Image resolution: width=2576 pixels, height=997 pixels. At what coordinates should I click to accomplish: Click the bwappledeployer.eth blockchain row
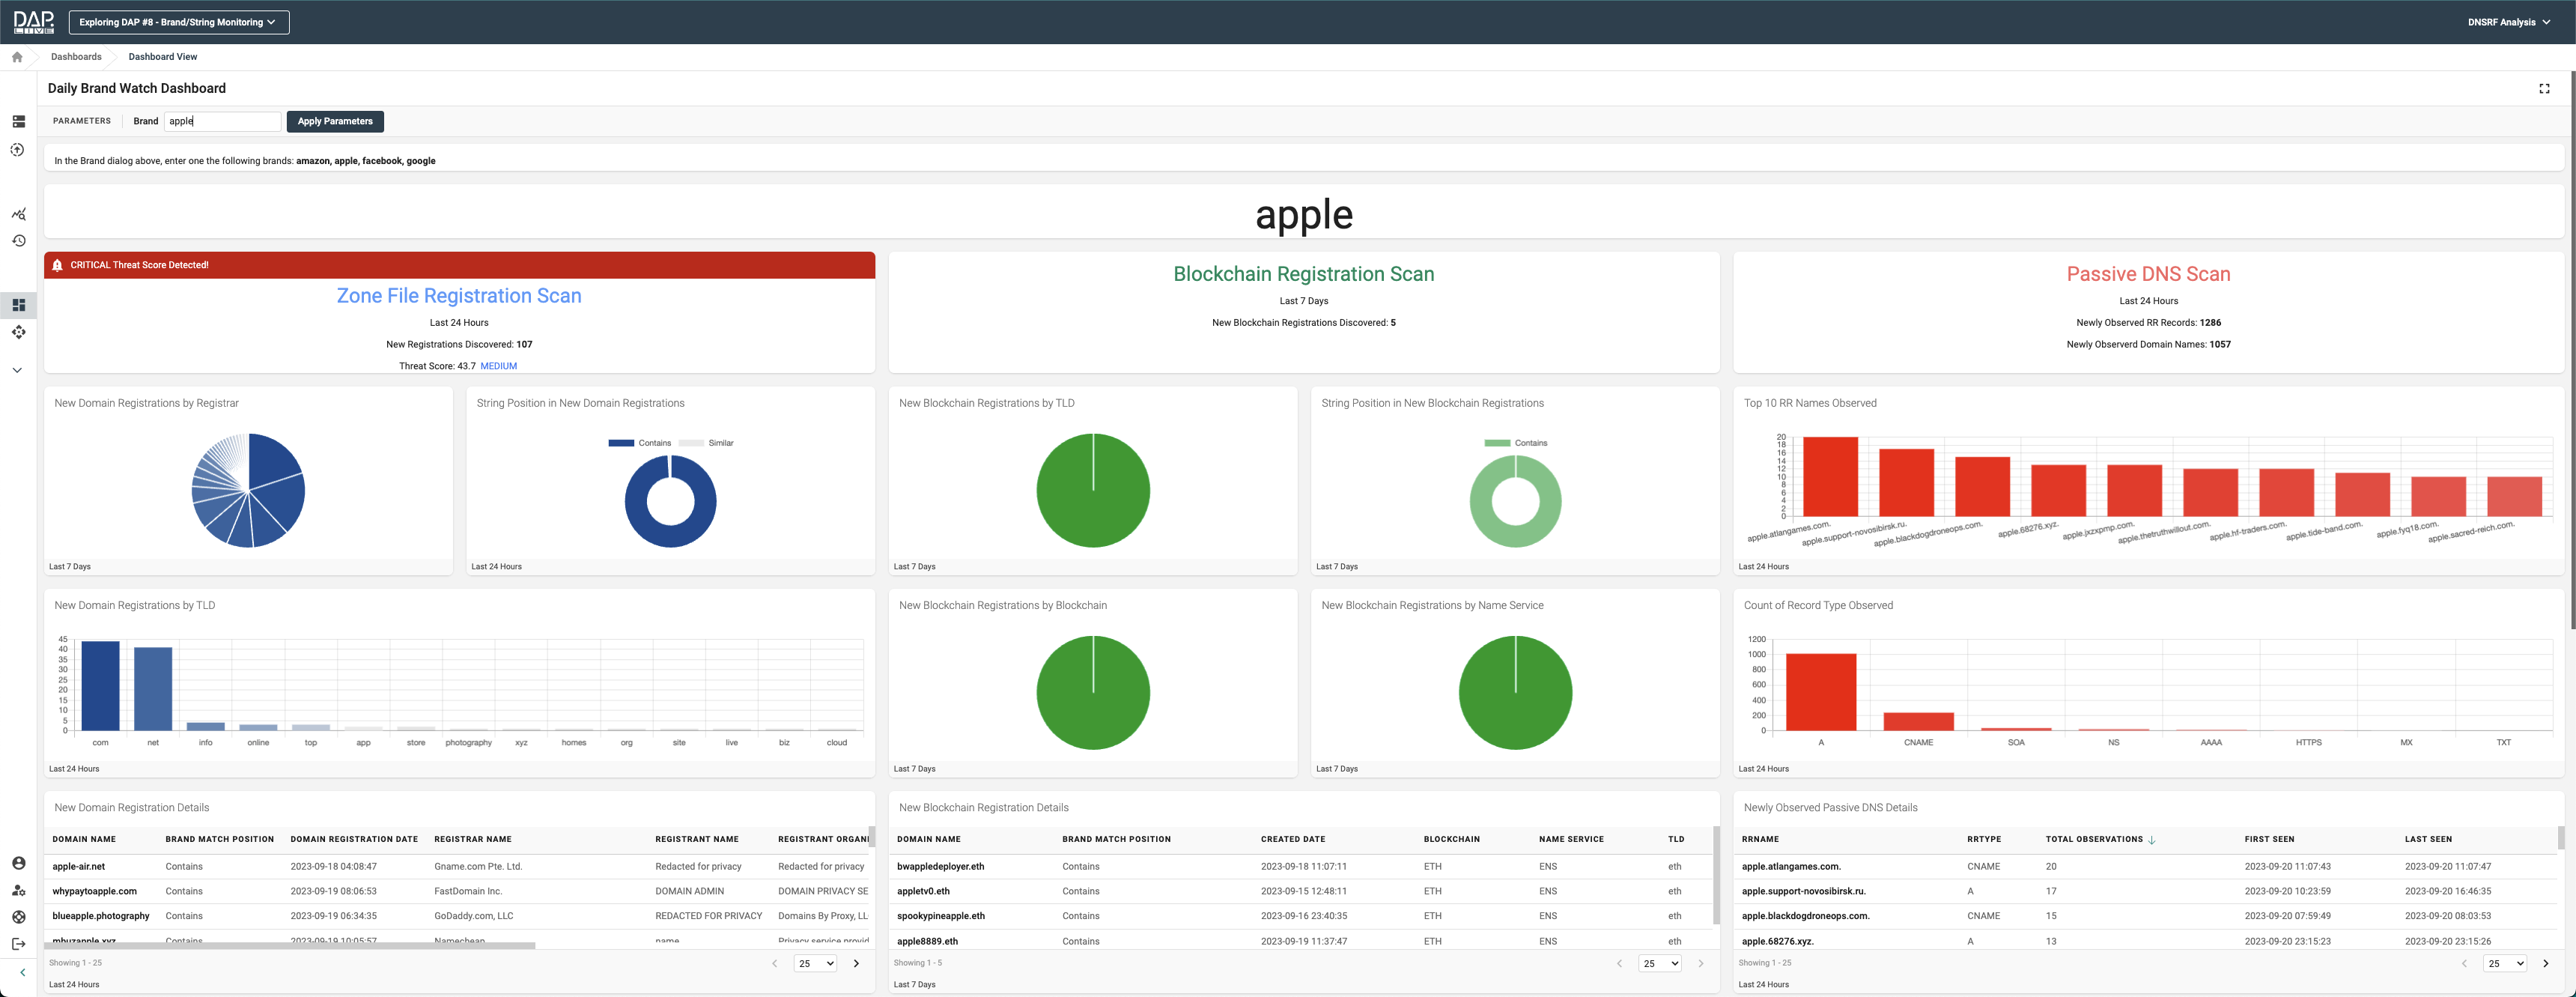click(x=1300, y=867)
